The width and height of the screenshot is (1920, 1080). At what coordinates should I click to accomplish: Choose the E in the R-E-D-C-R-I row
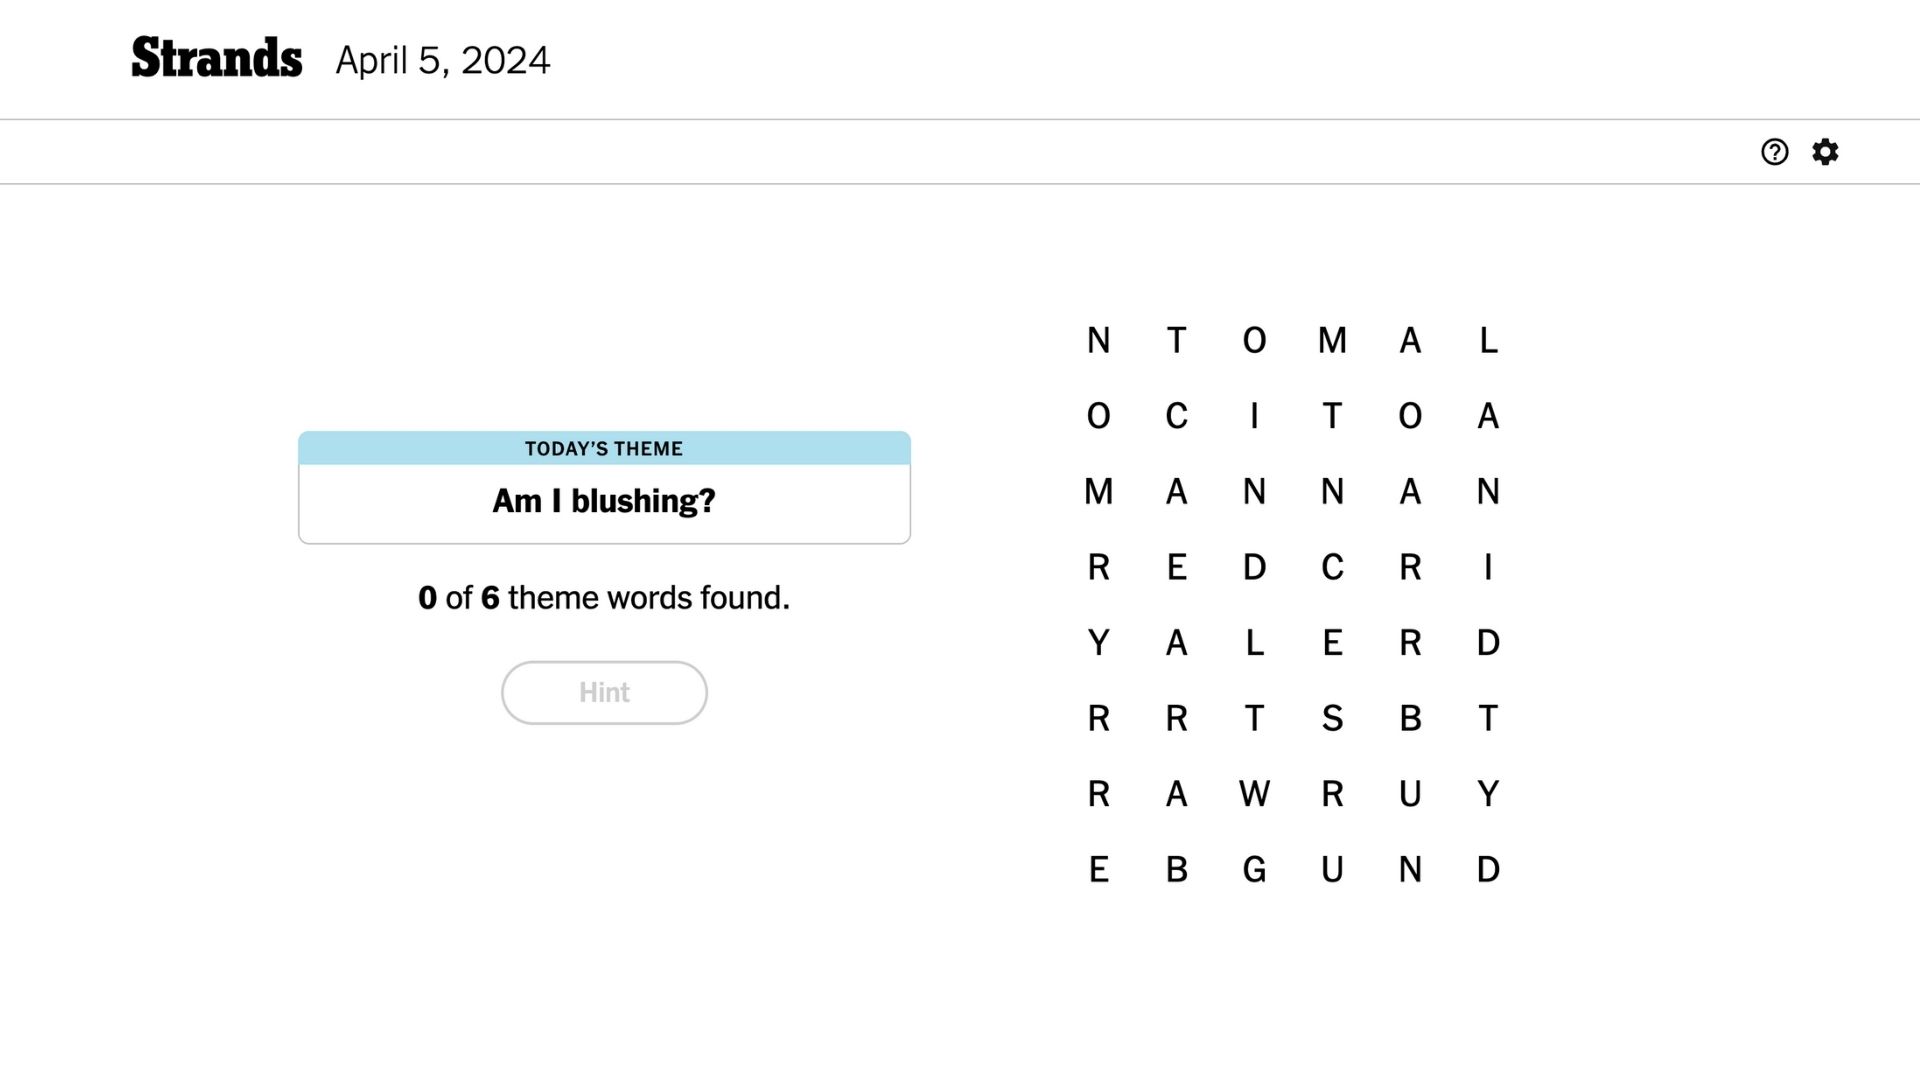point(1176,567)
